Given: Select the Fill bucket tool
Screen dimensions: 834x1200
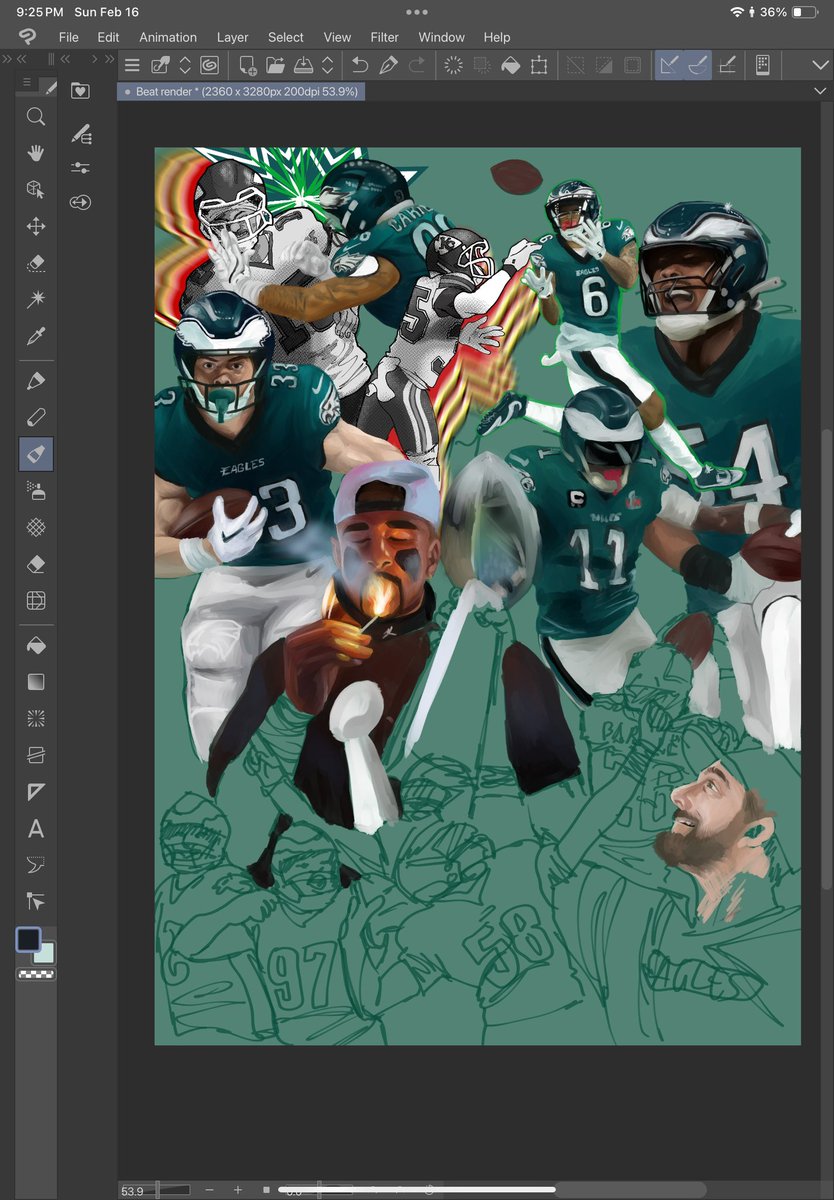Looking at the screenshot, I should click(36, 645).
